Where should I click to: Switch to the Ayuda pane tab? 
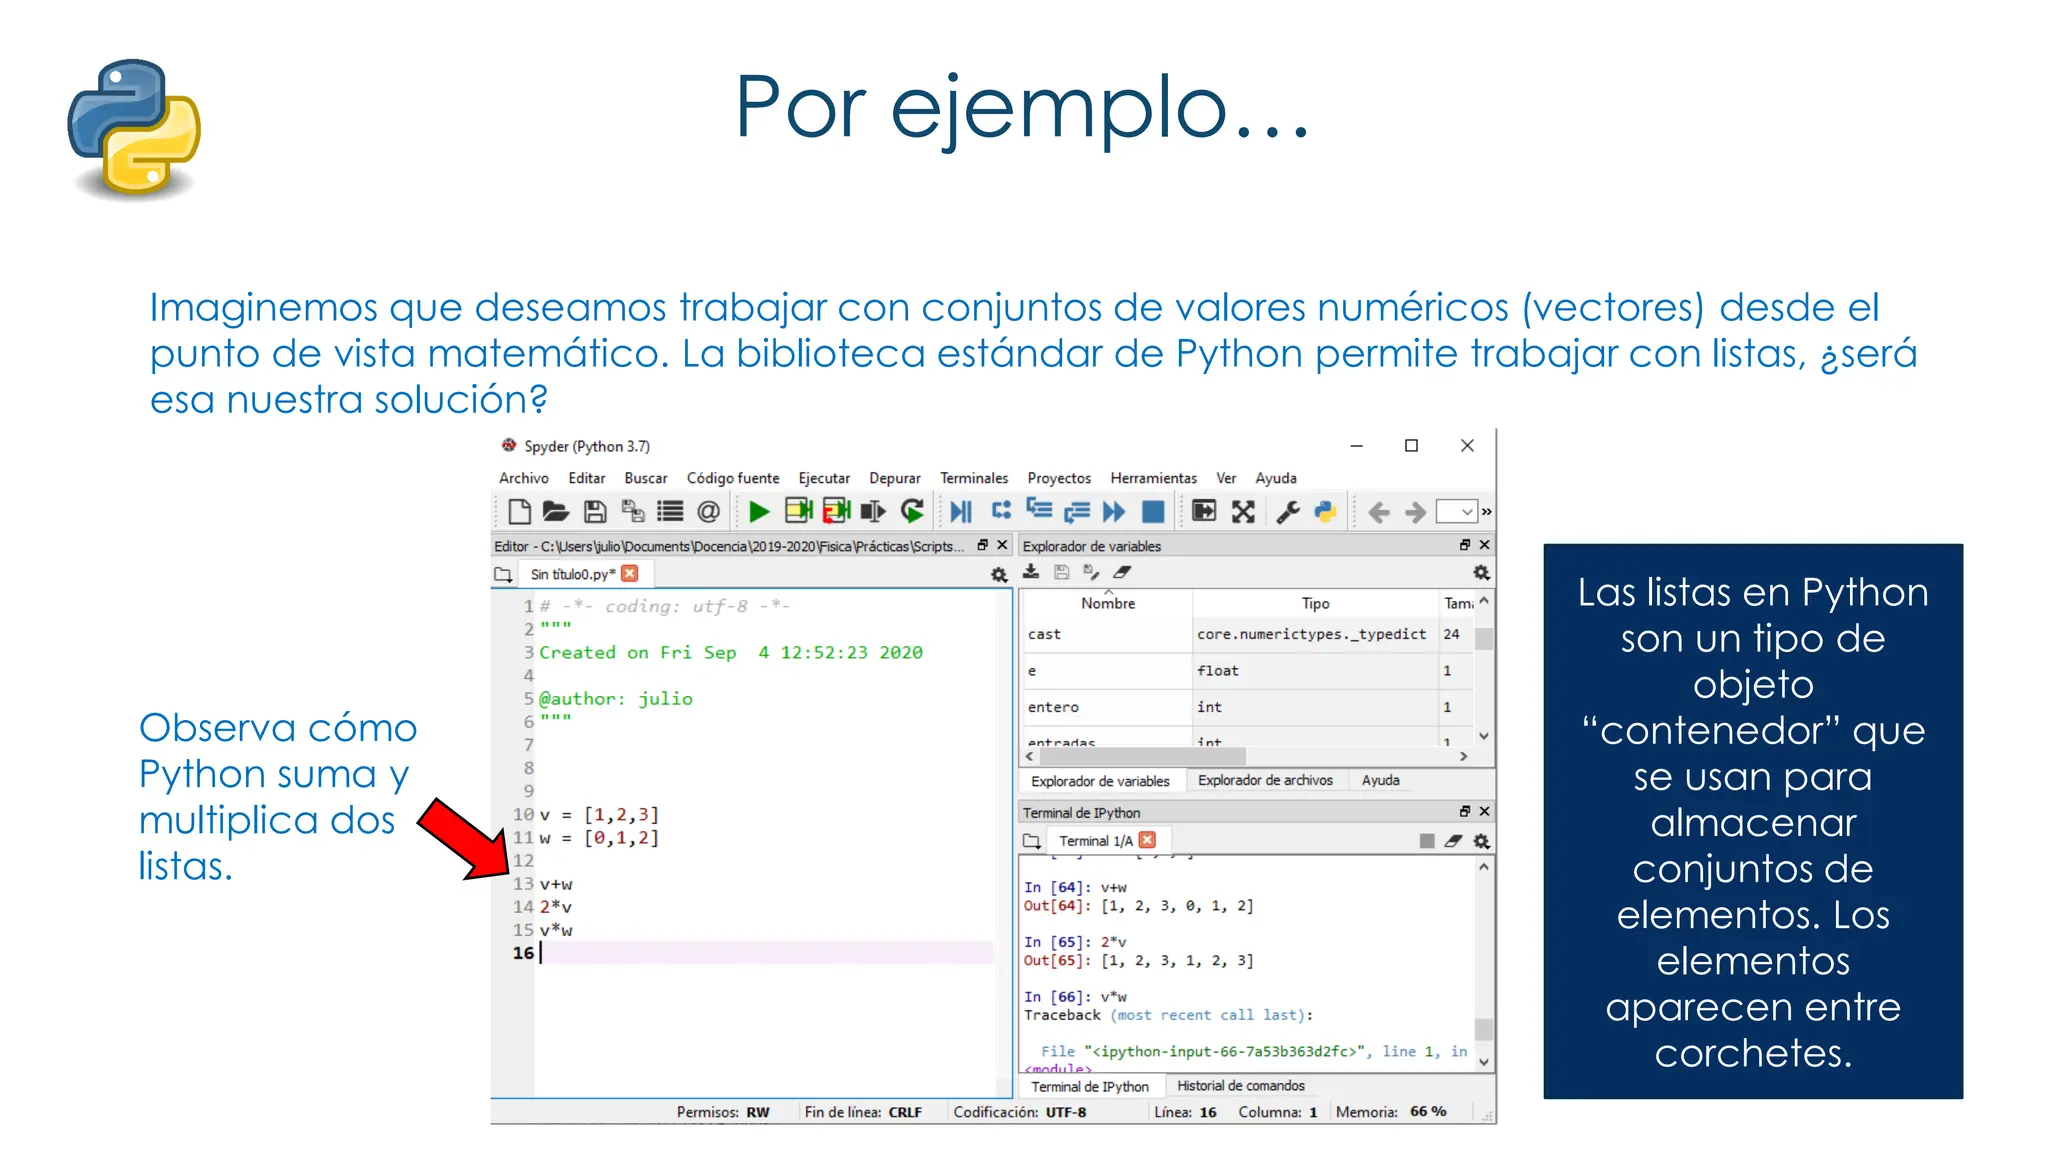[x=1380, y=780]
